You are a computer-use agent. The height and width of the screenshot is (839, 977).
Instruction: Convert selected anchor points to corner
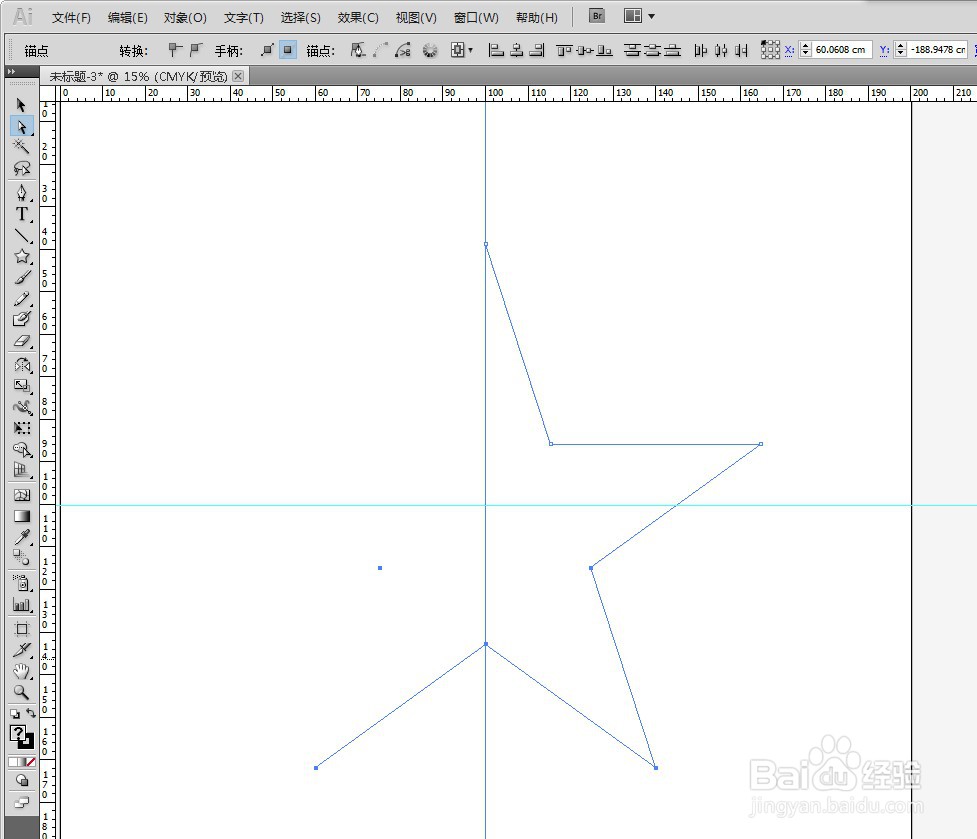pos(176,50)
